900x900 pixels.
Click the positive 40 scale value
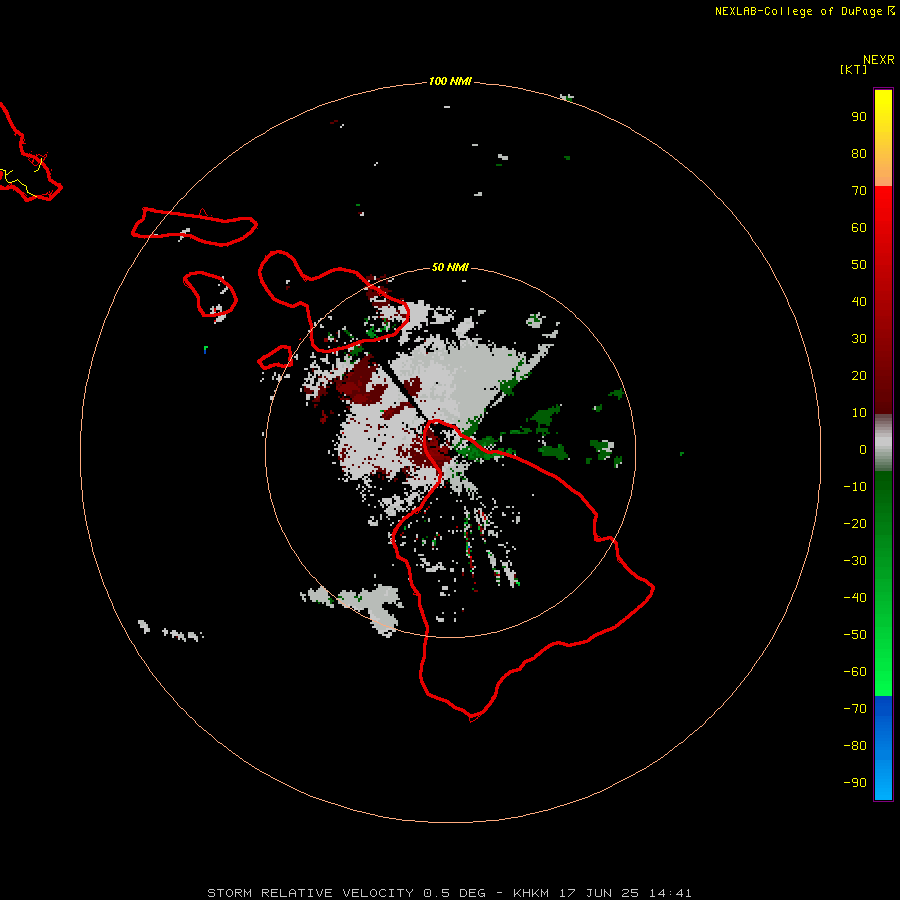859,301
